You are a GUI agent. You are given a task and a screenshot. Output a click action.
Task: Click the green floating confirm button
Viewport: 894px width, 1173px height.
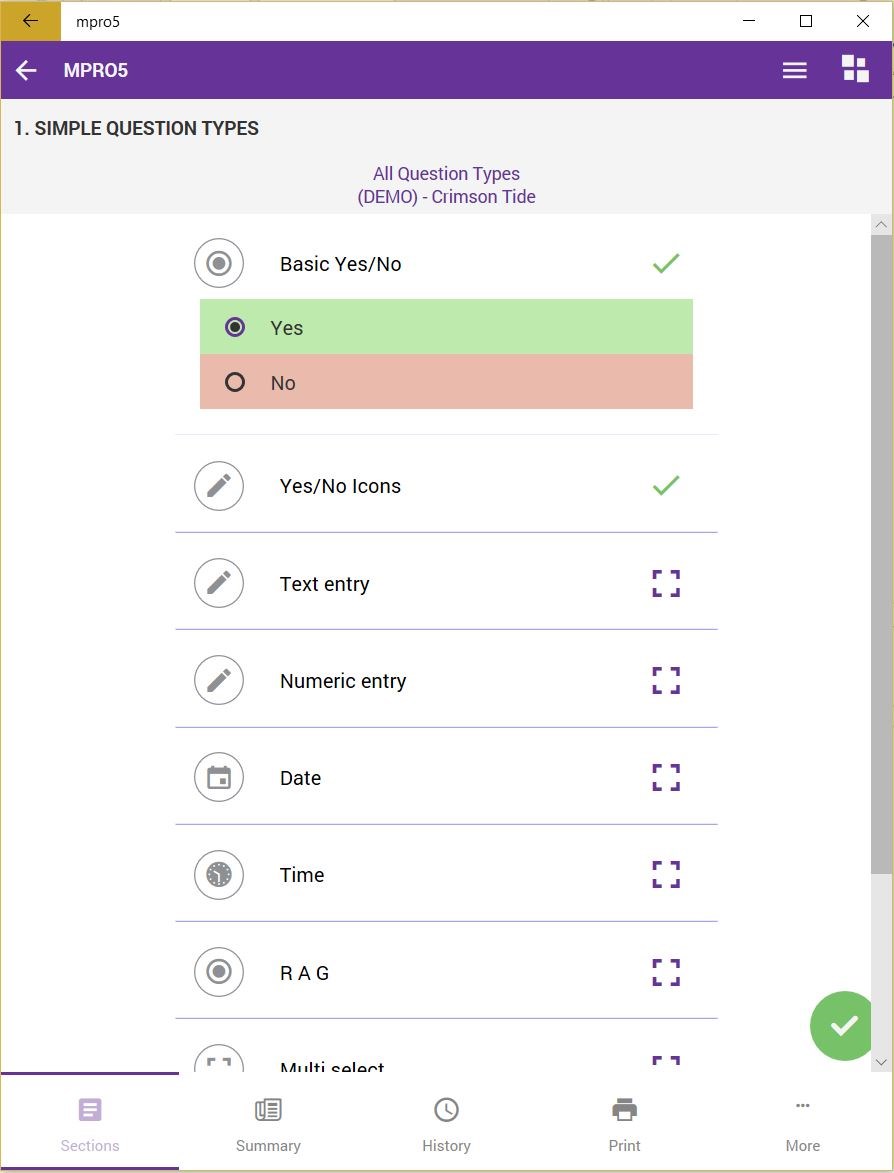pos(843,1026)
